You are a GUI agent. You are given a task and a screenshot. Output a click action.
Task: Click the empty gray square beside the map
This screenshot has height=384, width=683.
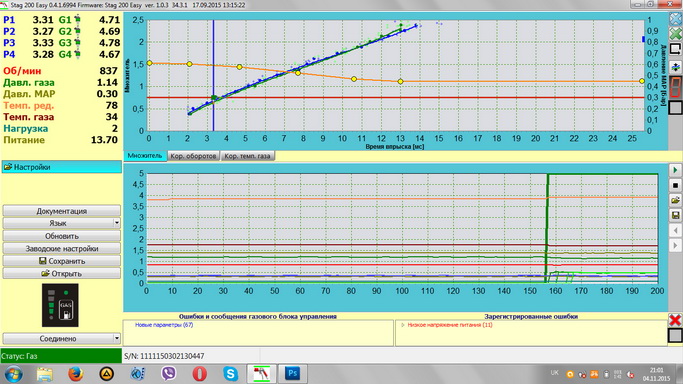675,107
